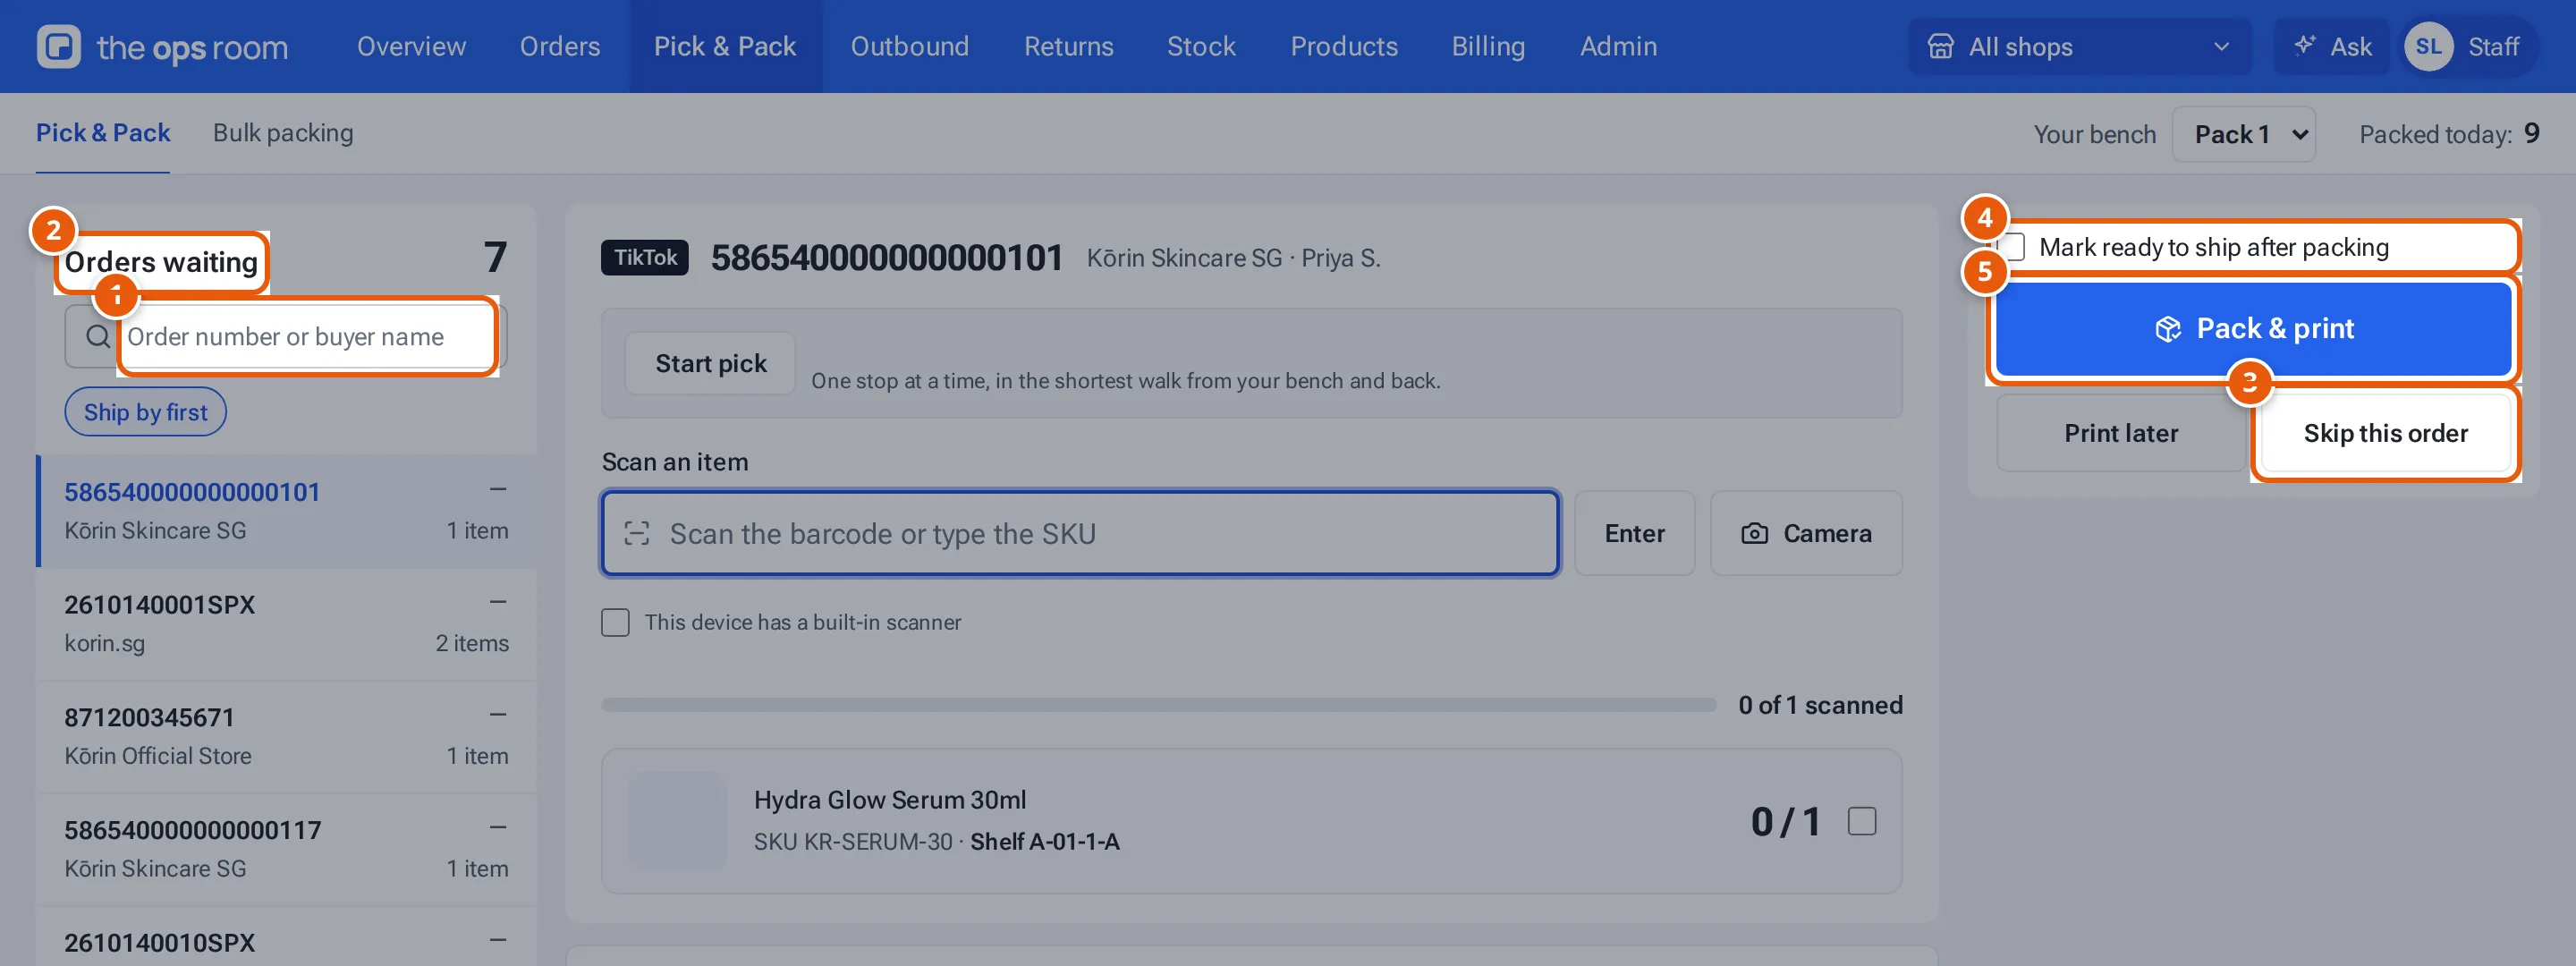Image resolution: width=2576 pixels, height=966 pixels.
Task: Open the Pack 1 bench dropdown
Action: pyautogui.click(x=2244, y=134)
